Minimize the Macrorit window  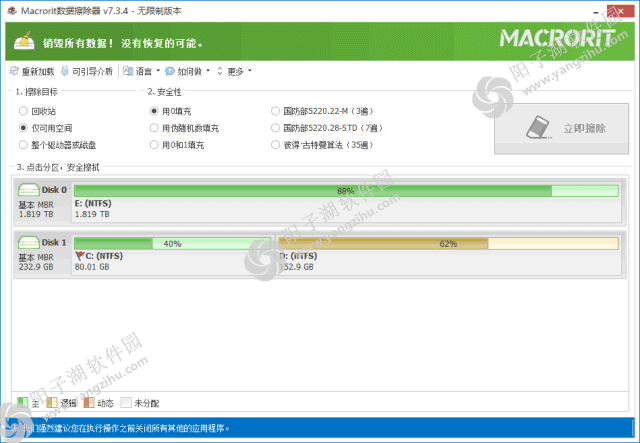click(x=596, y=11)
